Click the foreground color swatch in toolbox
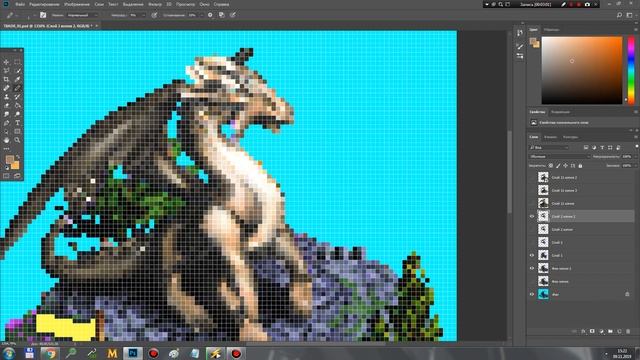640x360 pixels. click(x=9, y=160)
